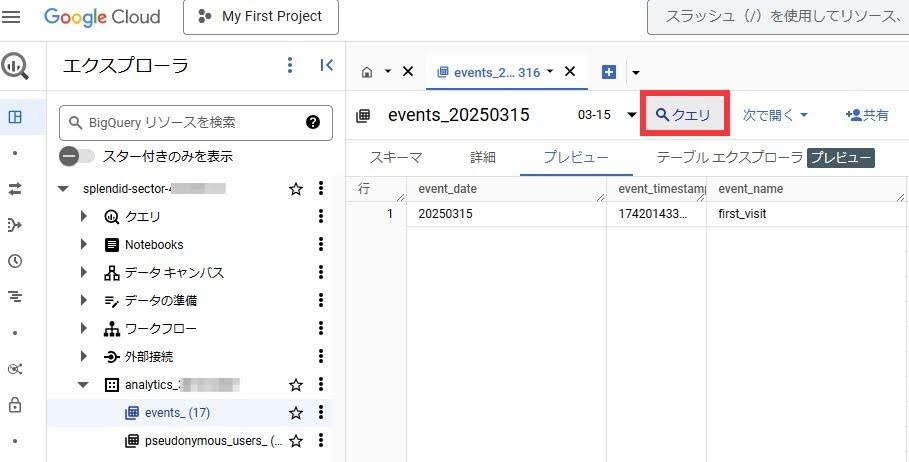Open more actions for 外部接続
Image resolution: width=909 pixels, height=462 pixels.
click(321, 356)
